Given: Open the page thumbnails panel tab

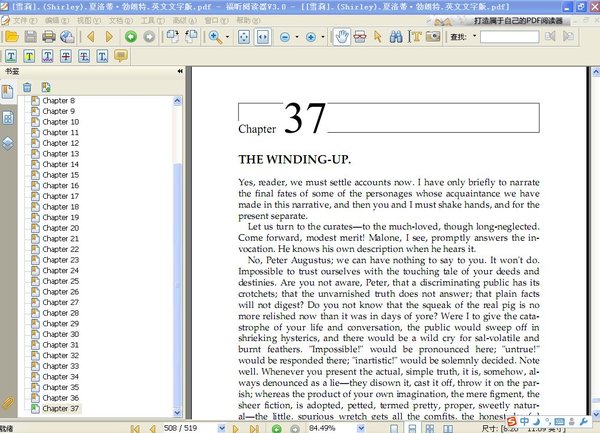Looking at the screenshot, I should (x=8, y=118).
